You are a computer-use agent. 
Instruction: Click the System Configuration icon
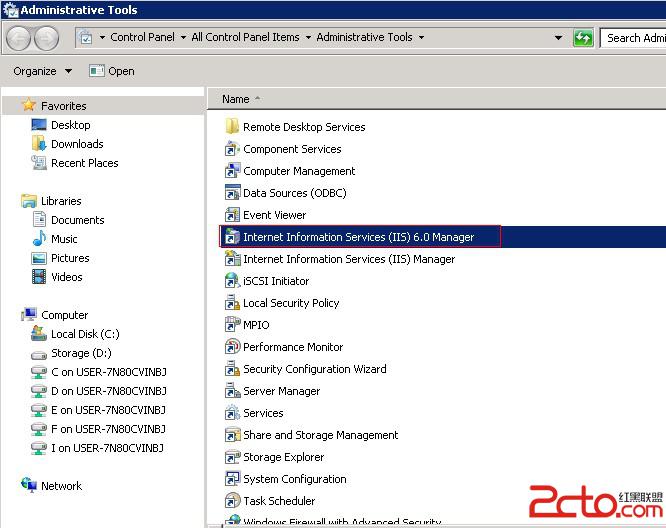pyautogui.click(x=232, y=479)
